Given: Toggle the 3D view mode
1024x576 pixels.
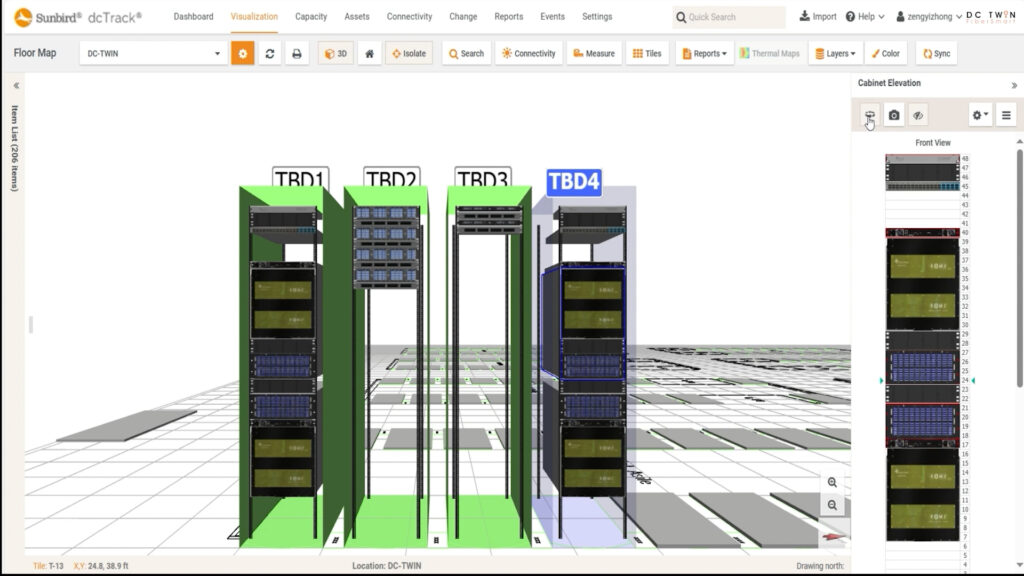Looking at the screenshot, I should pyautogui.click(x=335, y=54).
